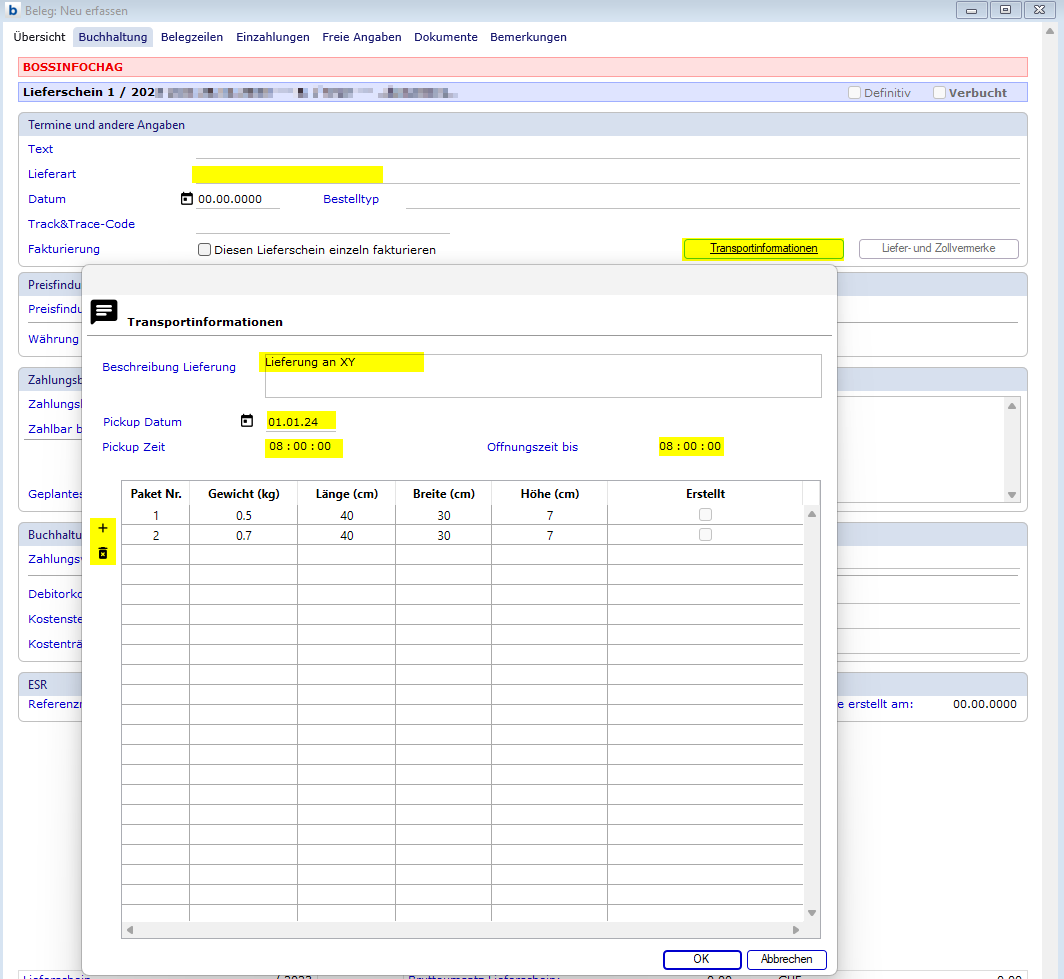Click the delete package row trash icon
The width and height of the screenshot is (1064, 979).
coord(102,553)
